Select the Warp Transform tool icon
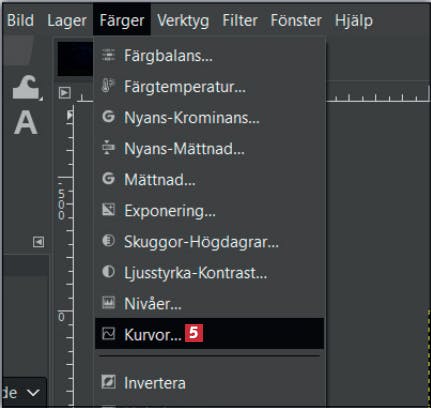 (x=27, y=87)
